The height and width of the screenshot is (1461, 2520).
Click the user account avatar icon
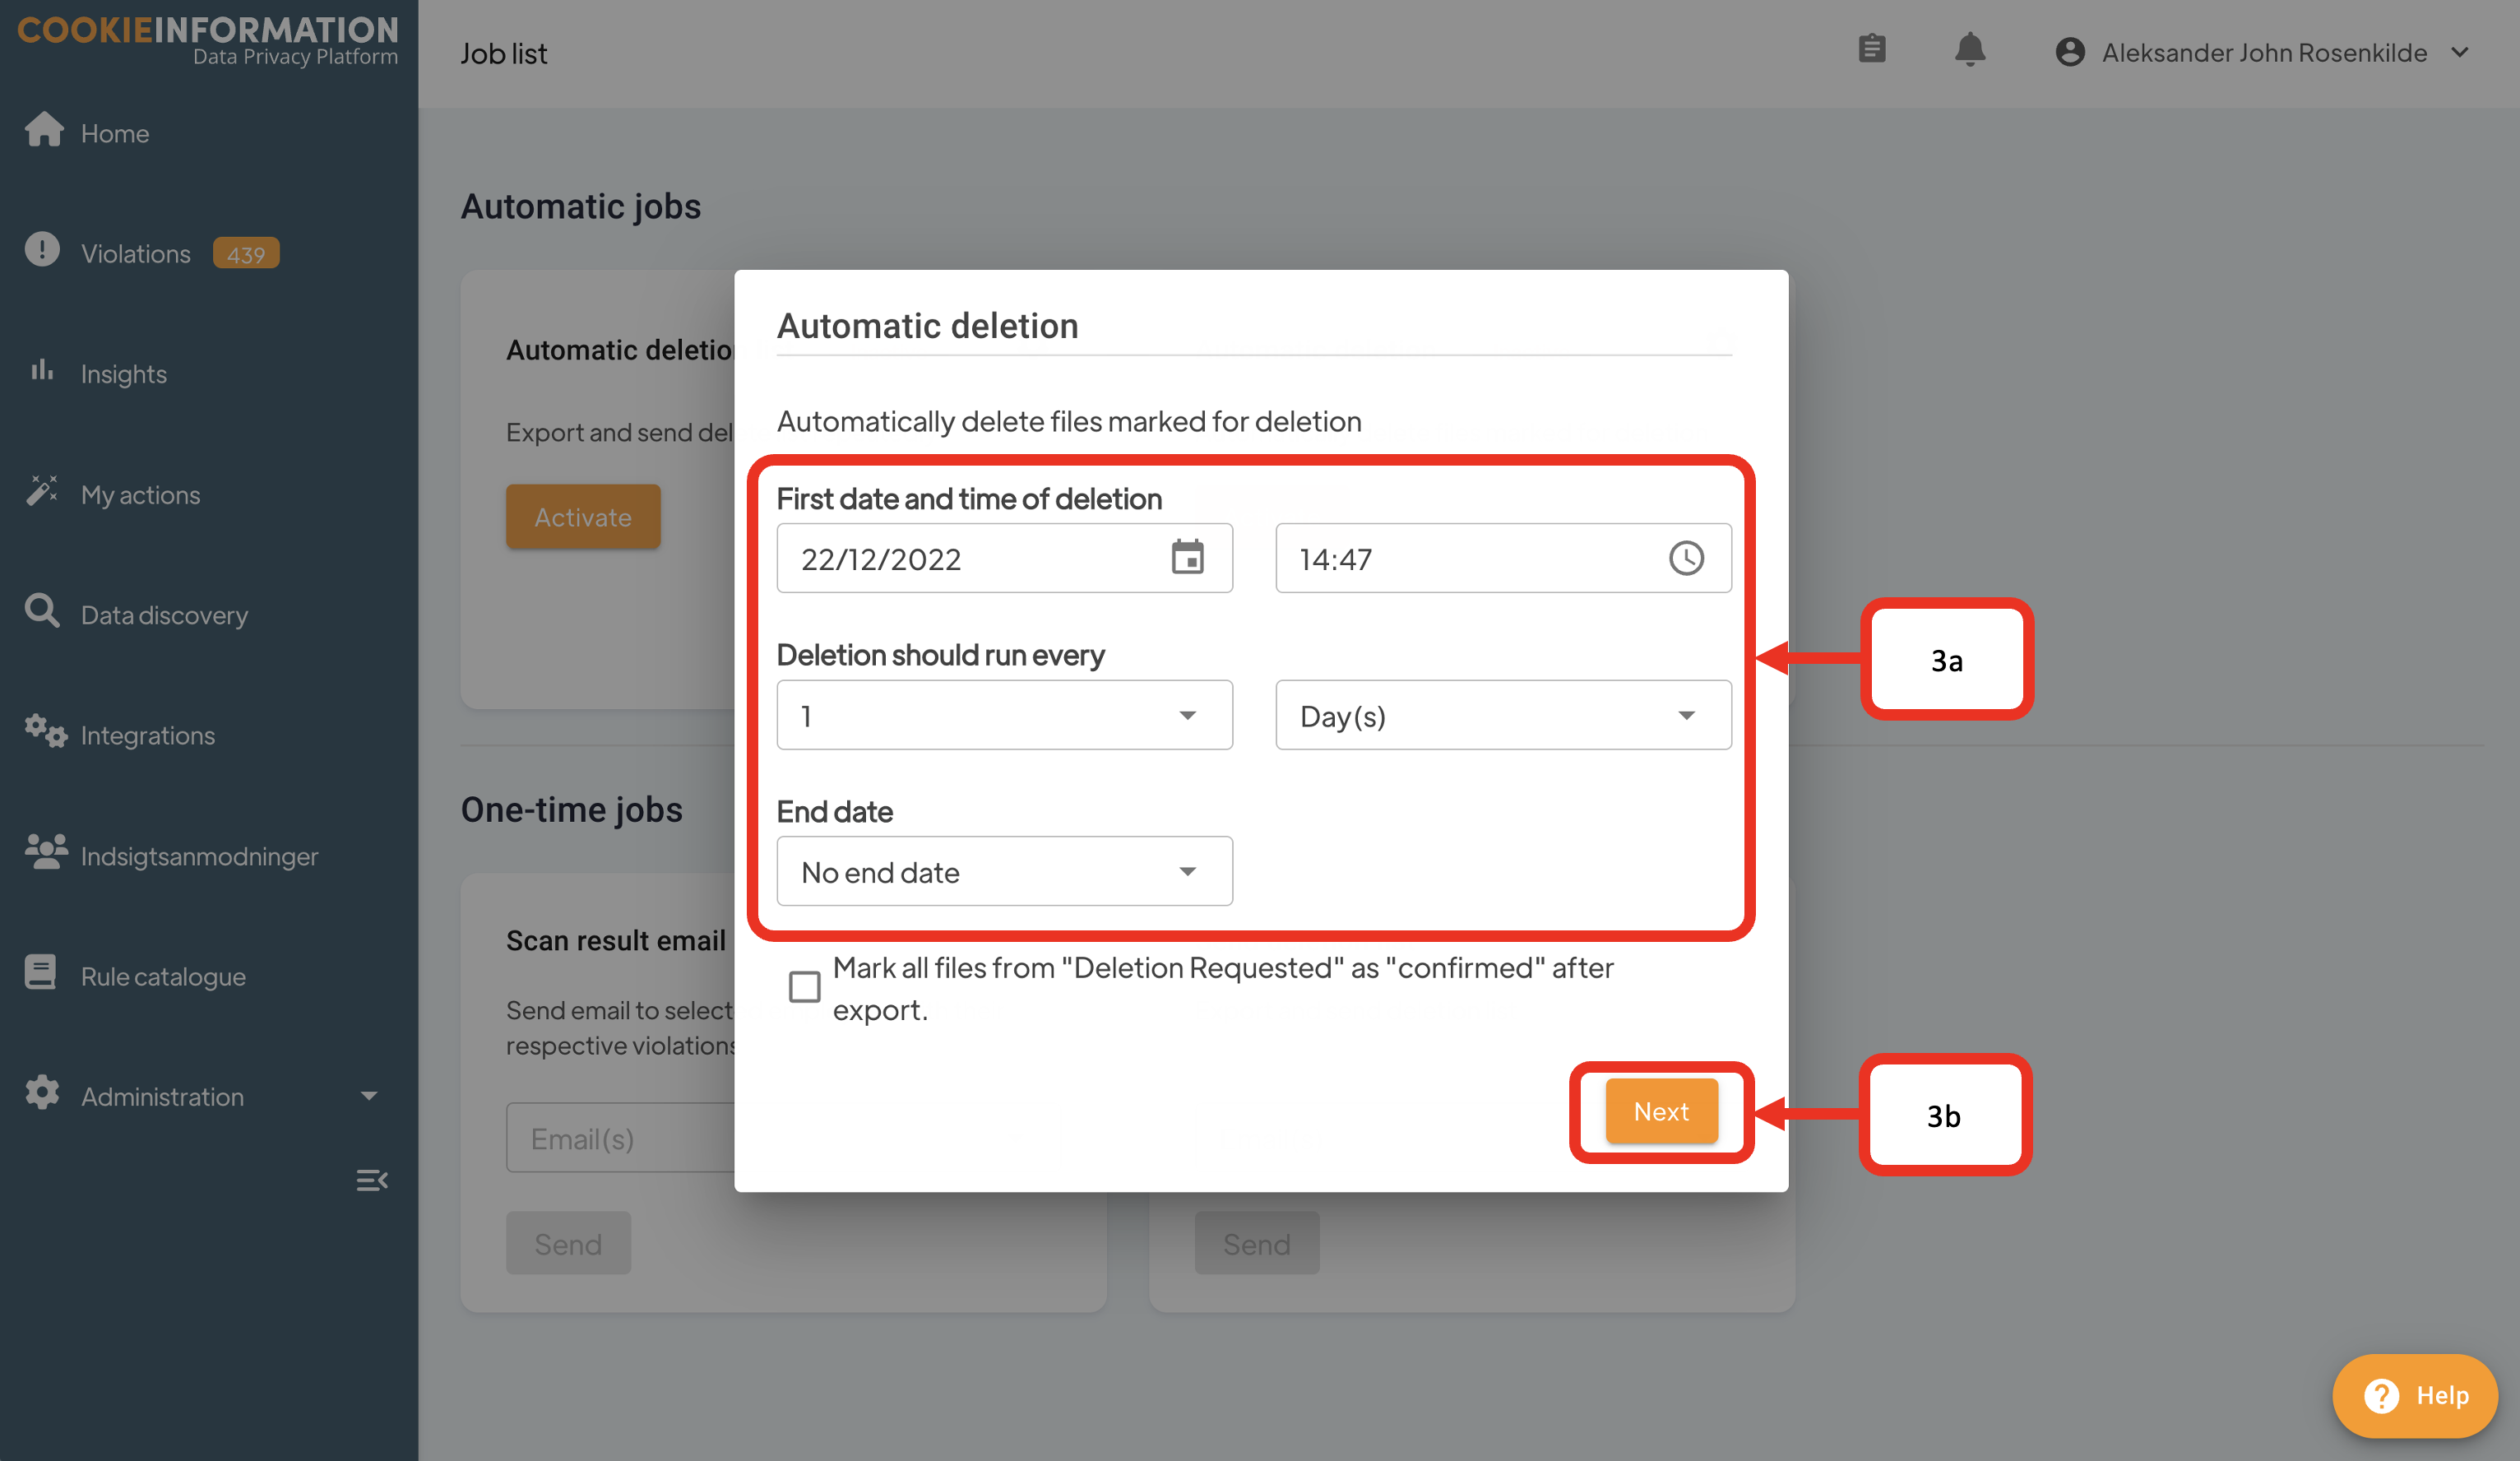tap(2069, 52)
